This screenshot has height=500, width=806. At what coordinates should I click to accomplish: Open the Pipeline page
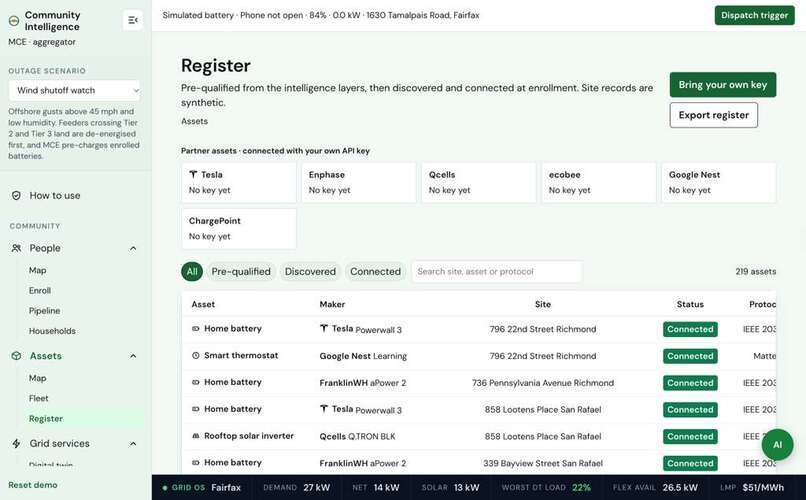point(44,311)
